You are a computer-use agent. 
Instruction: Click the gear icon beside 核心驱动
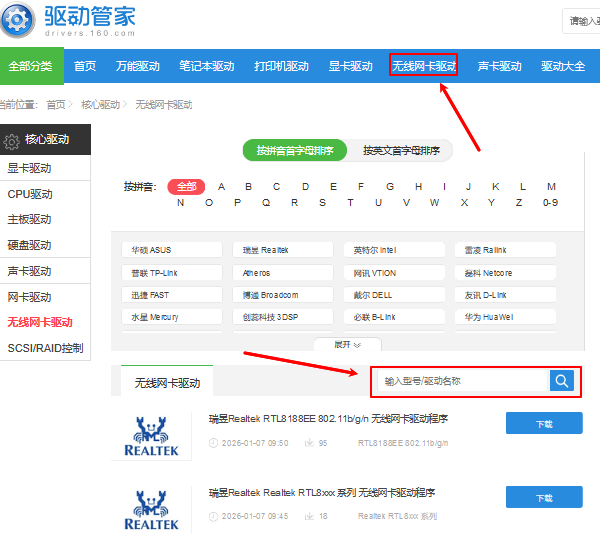[11, 141]
